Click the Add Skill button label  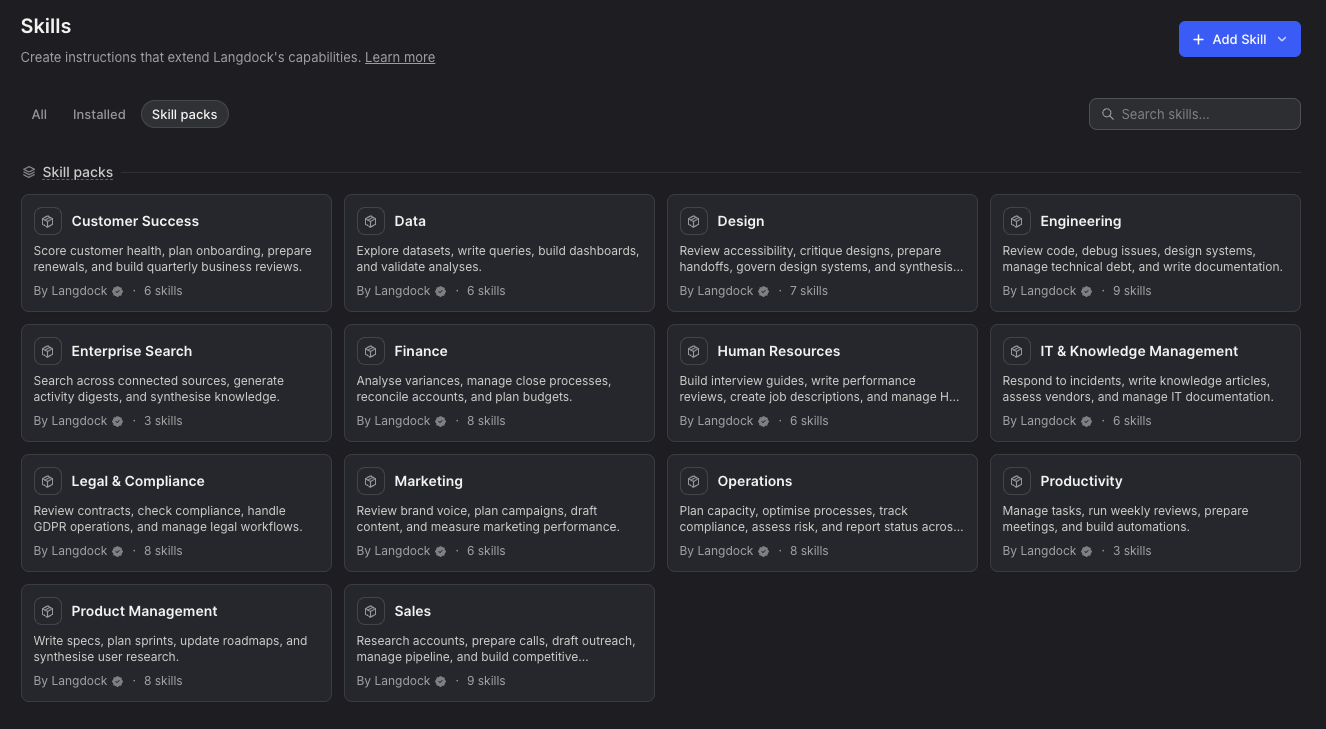1240,39
